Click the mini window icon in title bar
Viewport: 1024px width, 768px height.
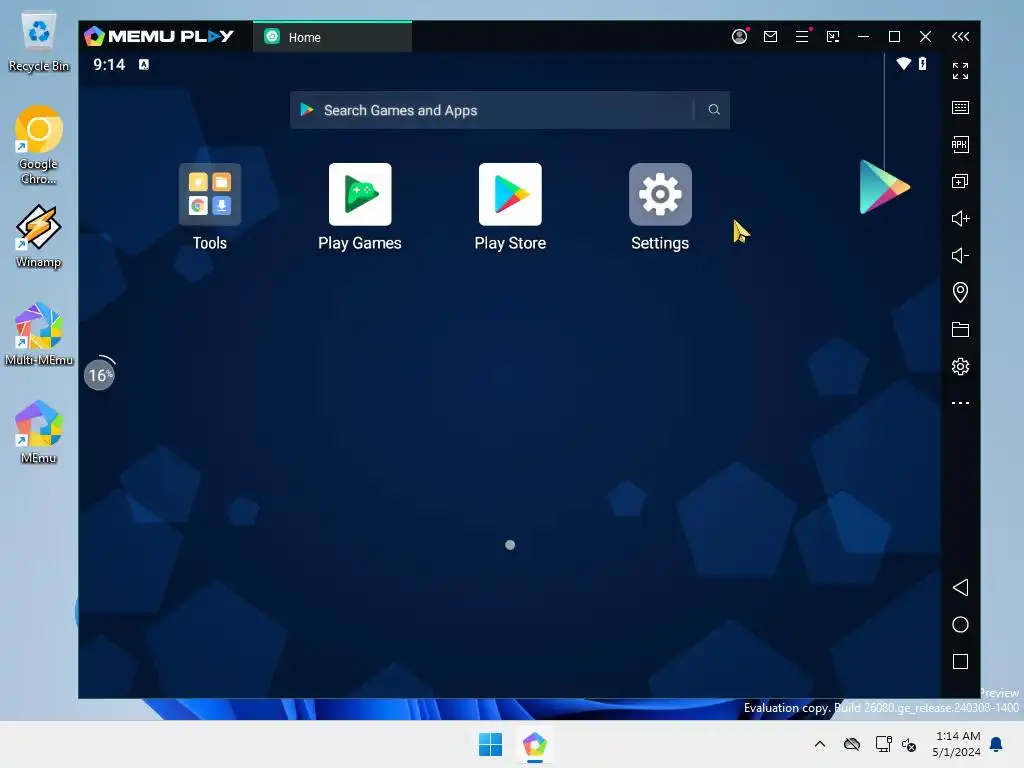(x=833, y=37)
